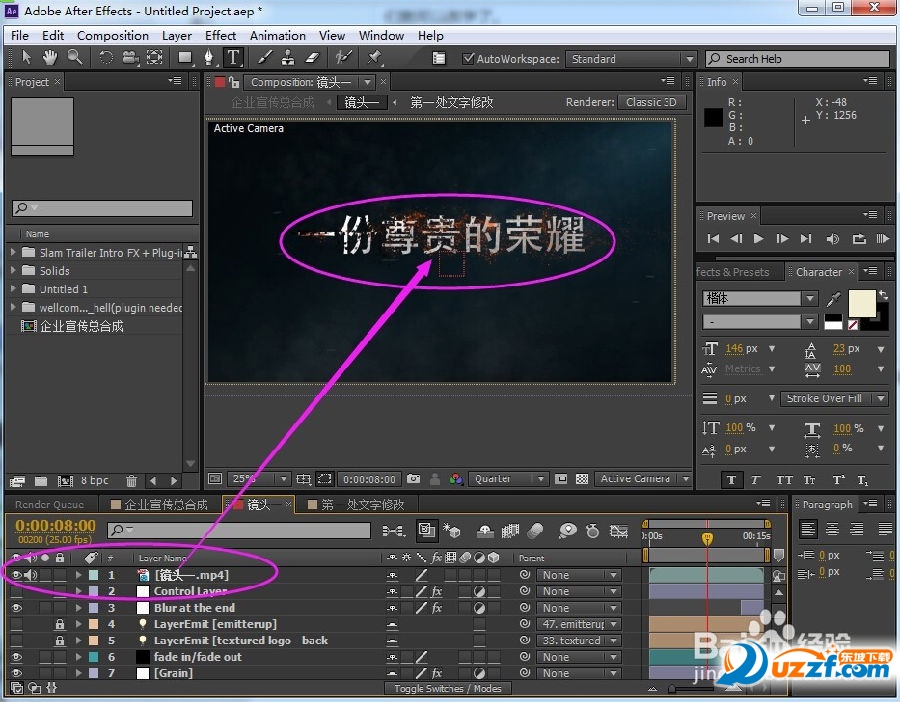Expand the Slam Trailer Intro FX folder
The image size is (900, 702).
pyautogui.click(x=13, y=252)
